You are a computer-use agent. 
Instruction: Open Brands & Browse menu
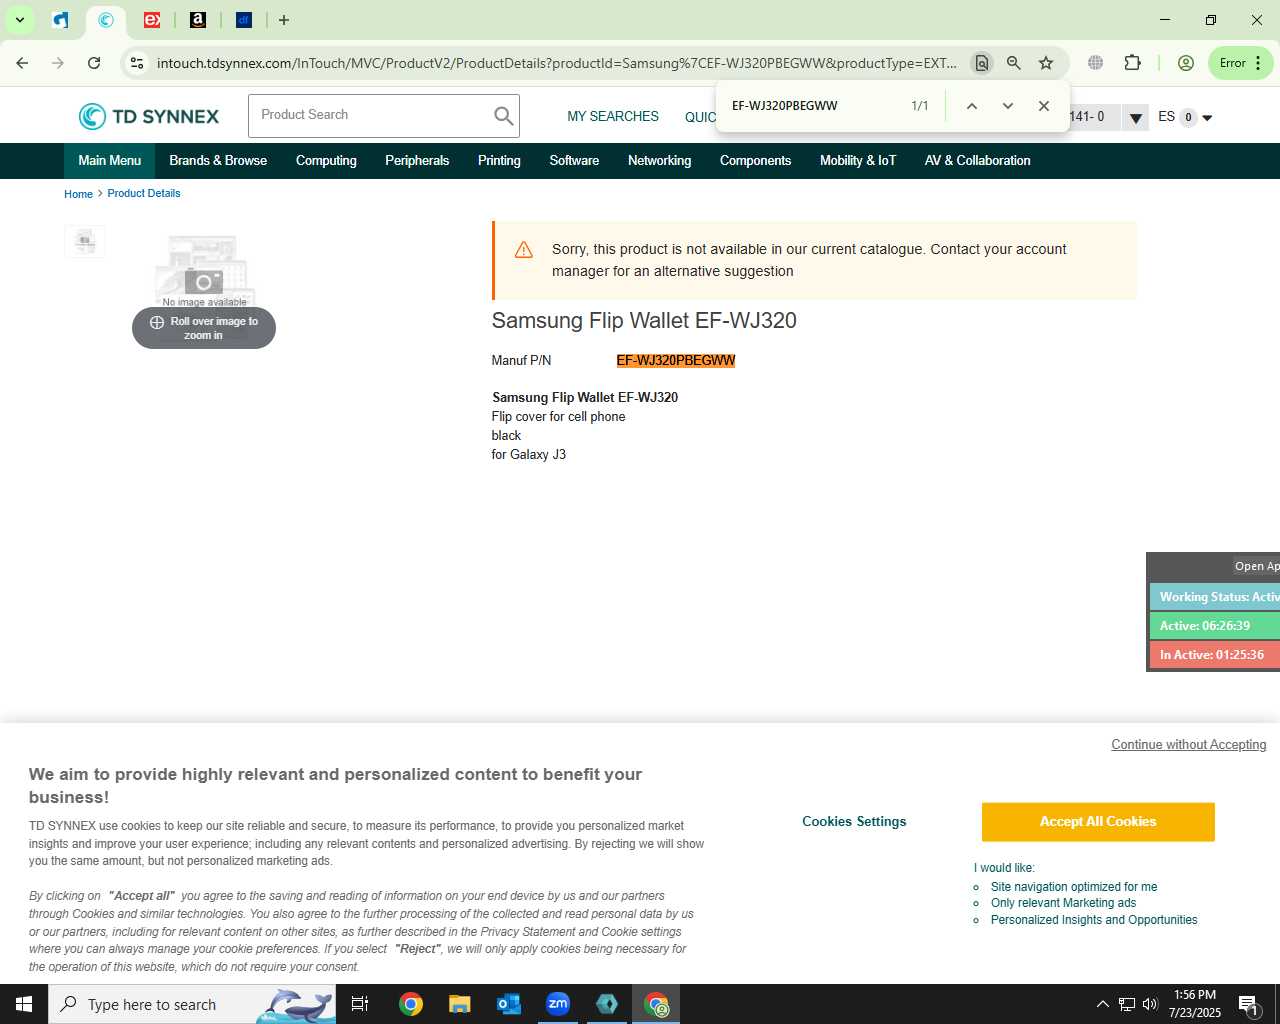(x=218, y=161)
